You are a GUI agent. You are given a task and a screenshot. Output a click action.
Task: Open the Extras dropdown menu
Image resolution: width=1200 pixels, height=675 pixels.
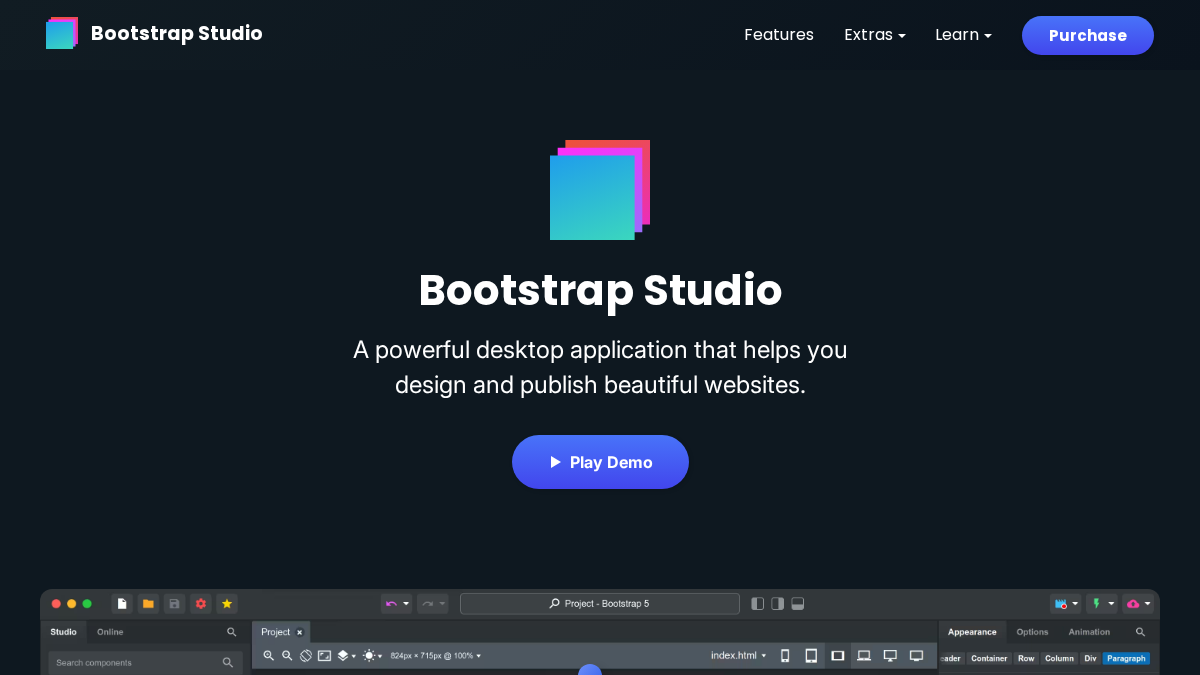pos(875,35)
